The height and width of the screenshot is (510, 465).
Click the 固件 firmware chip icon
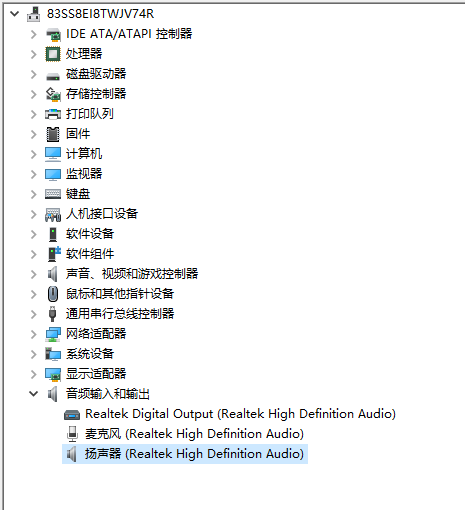pyautogui.click(x=53, y=134)
